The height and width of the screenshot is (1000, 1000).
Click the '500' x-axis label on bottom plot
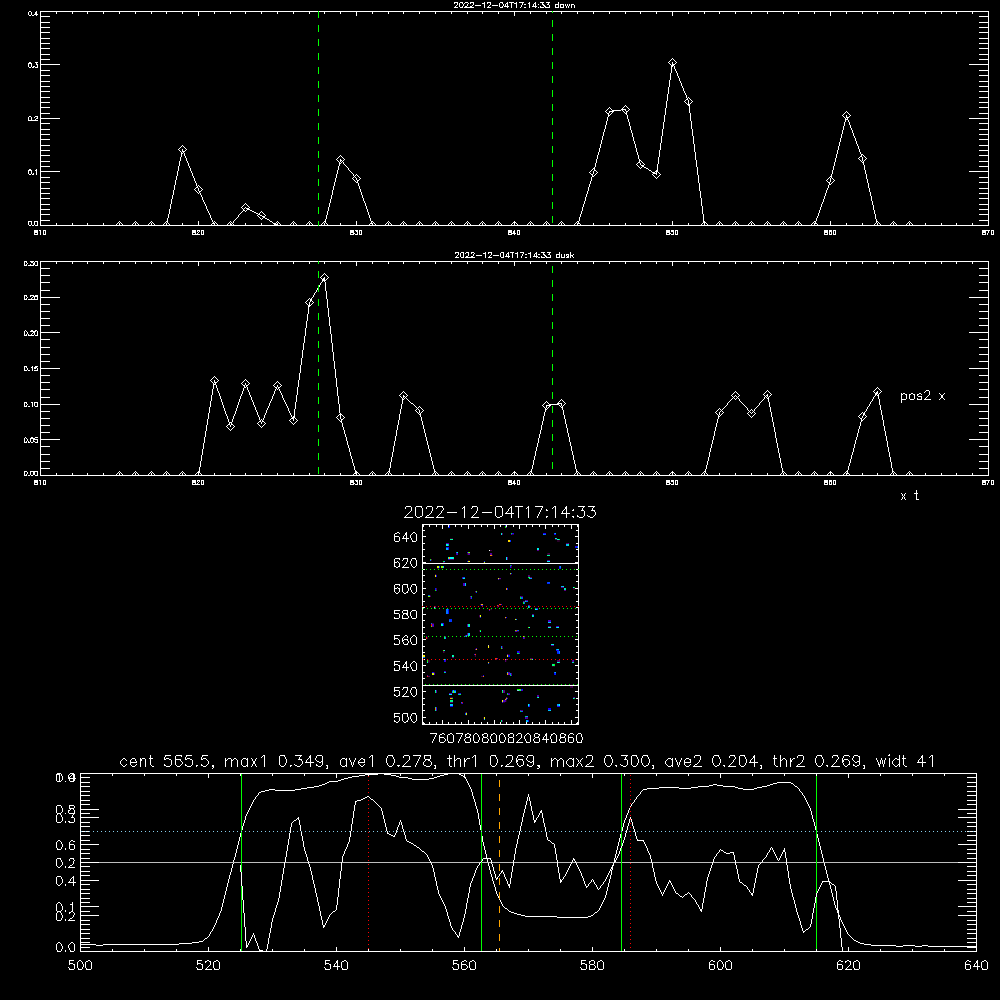pos(80,966)
